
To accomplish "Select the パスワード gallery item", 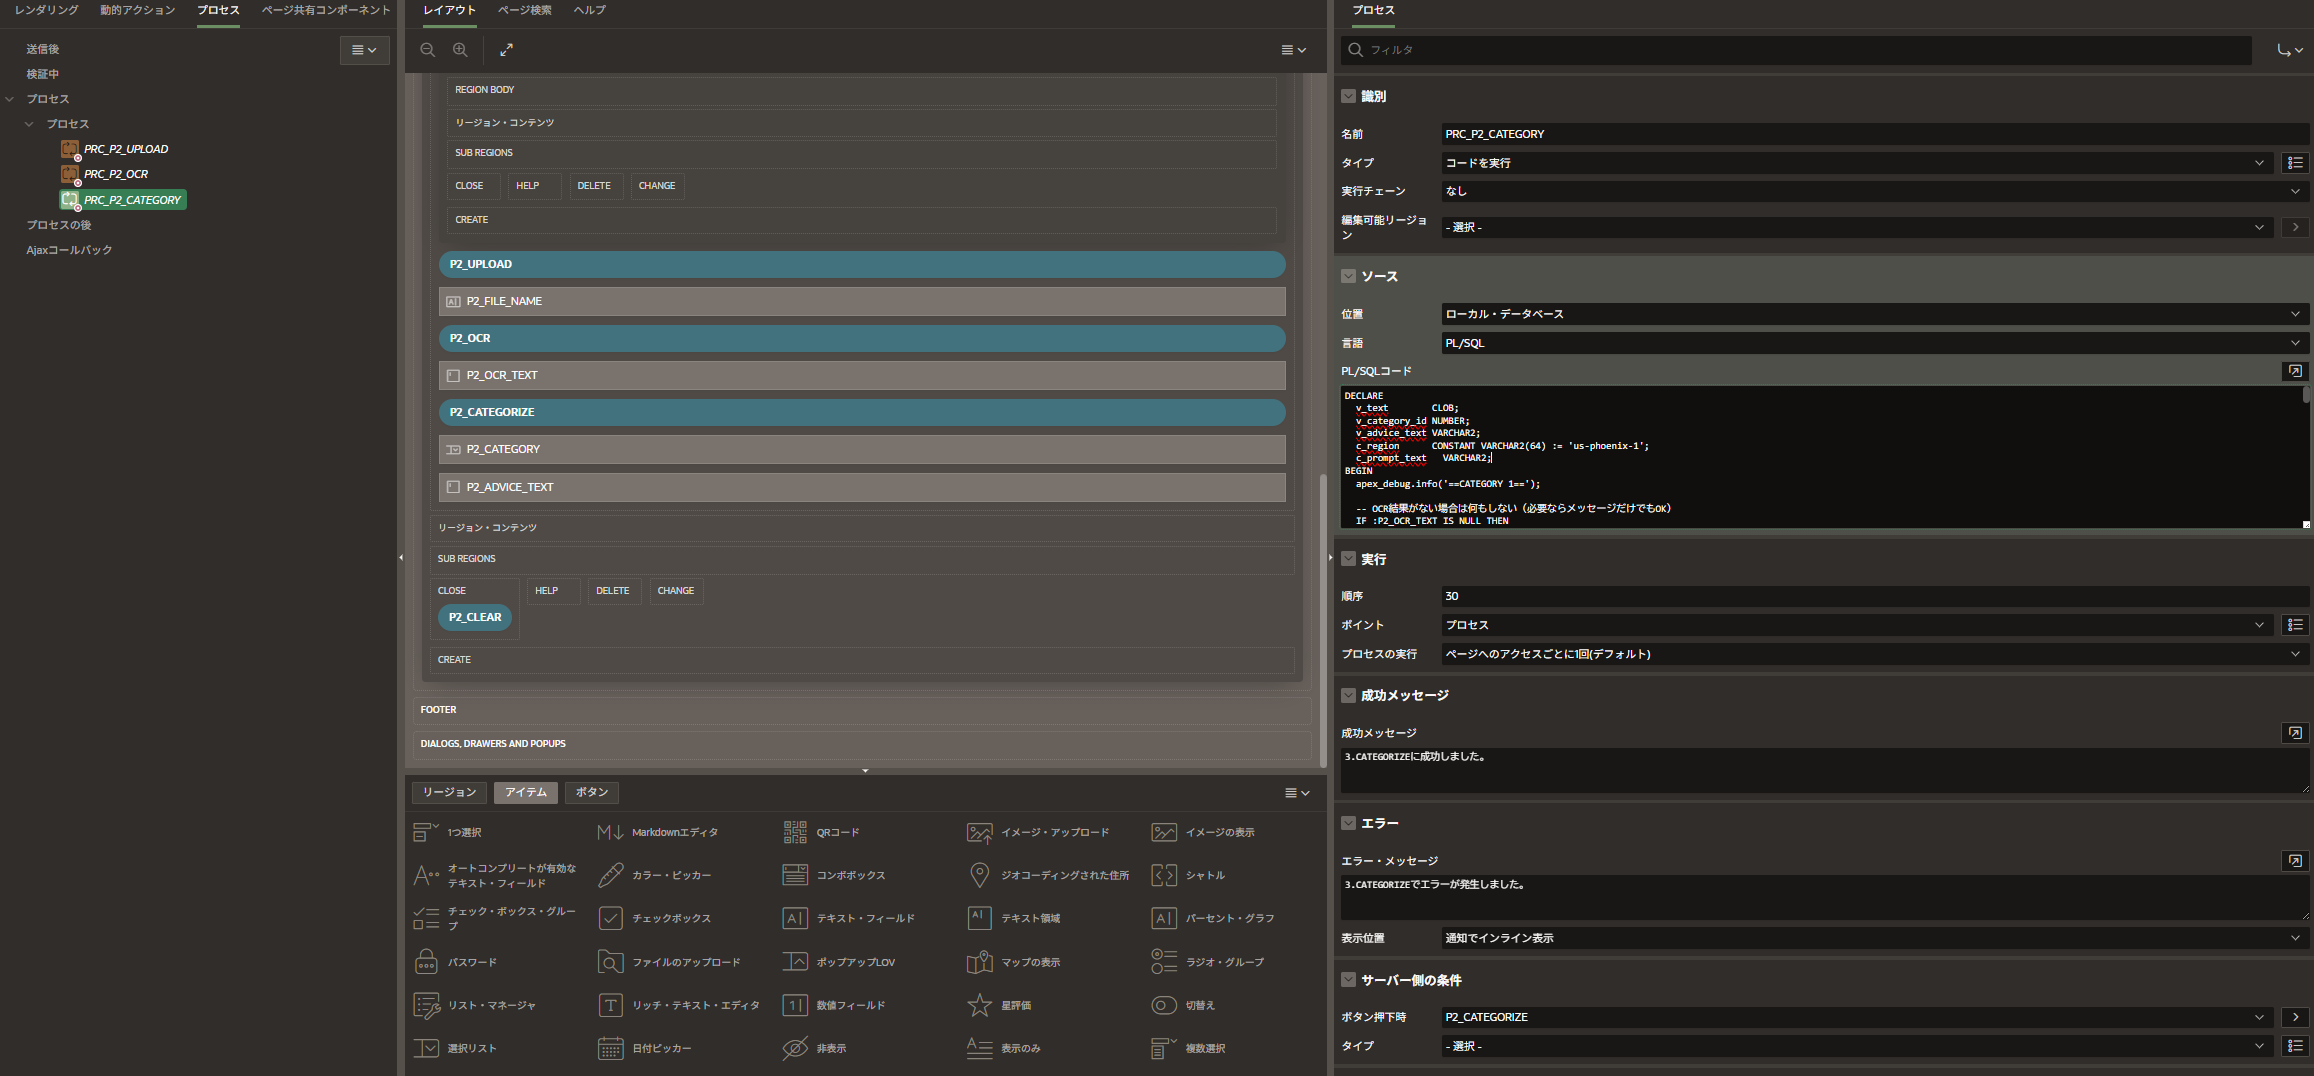I will tap(455, 962).
